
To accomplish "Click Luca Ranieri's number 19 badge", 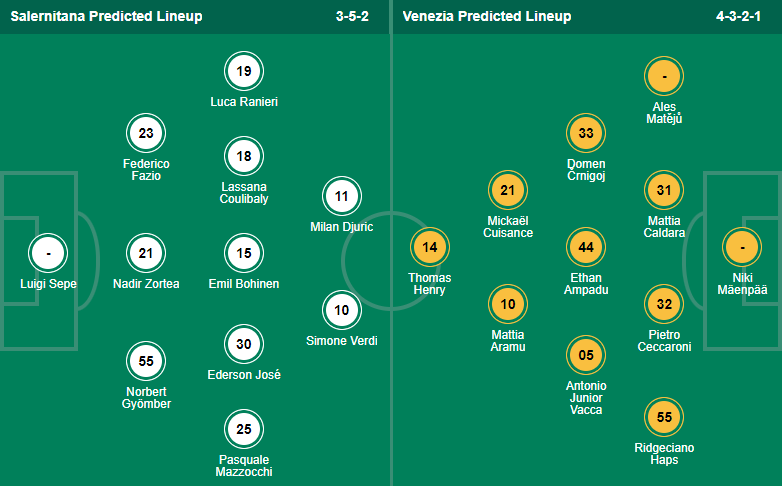I will pos(244,71).
